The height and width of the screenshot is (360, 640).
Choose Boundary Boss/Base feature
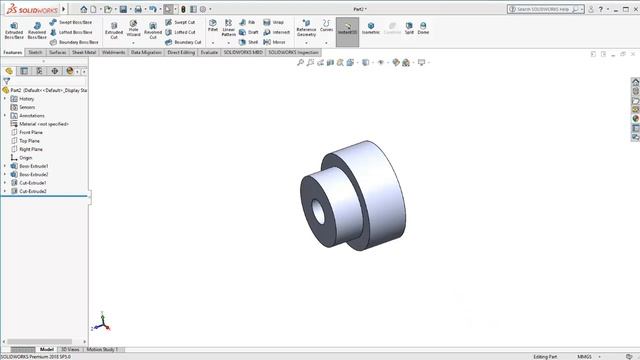[x=74, y=42]
